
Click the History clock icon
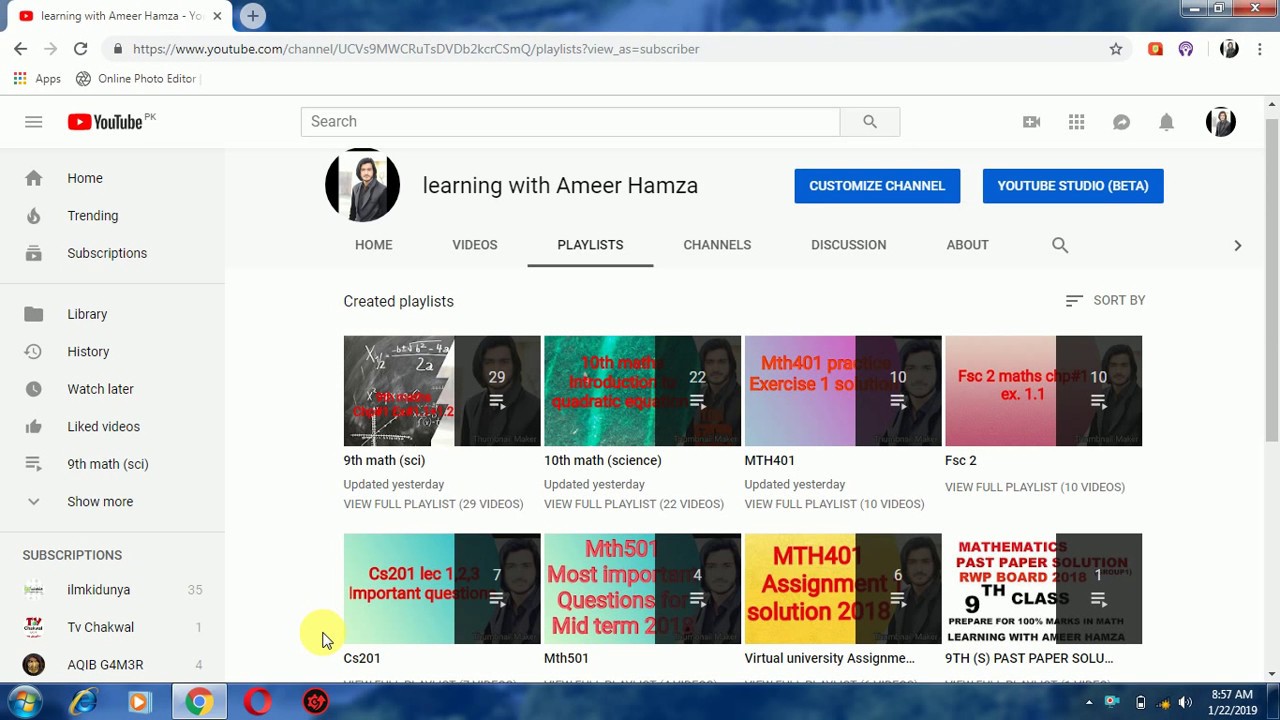pyautogui.click(x=33, y=352)
